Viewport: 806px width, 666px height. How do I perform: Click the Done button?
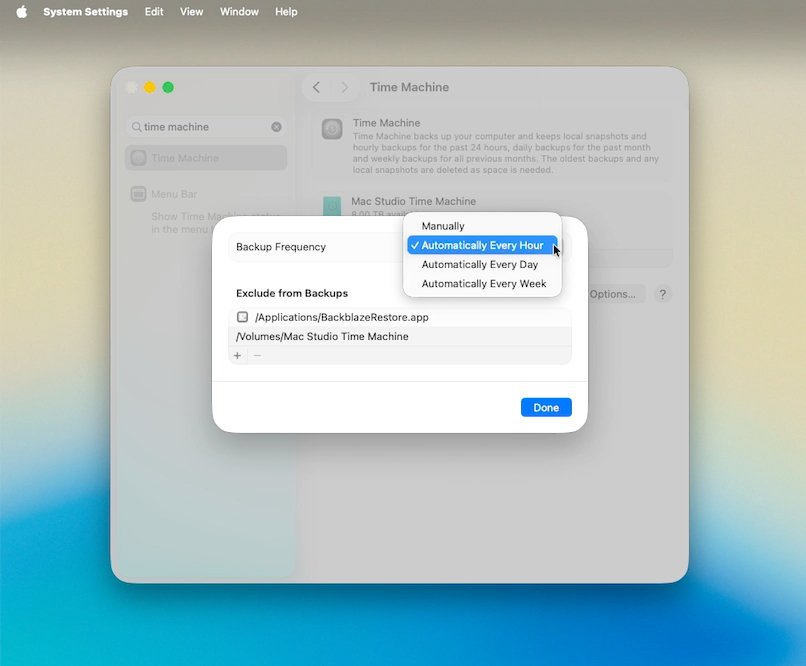point(546,408)
